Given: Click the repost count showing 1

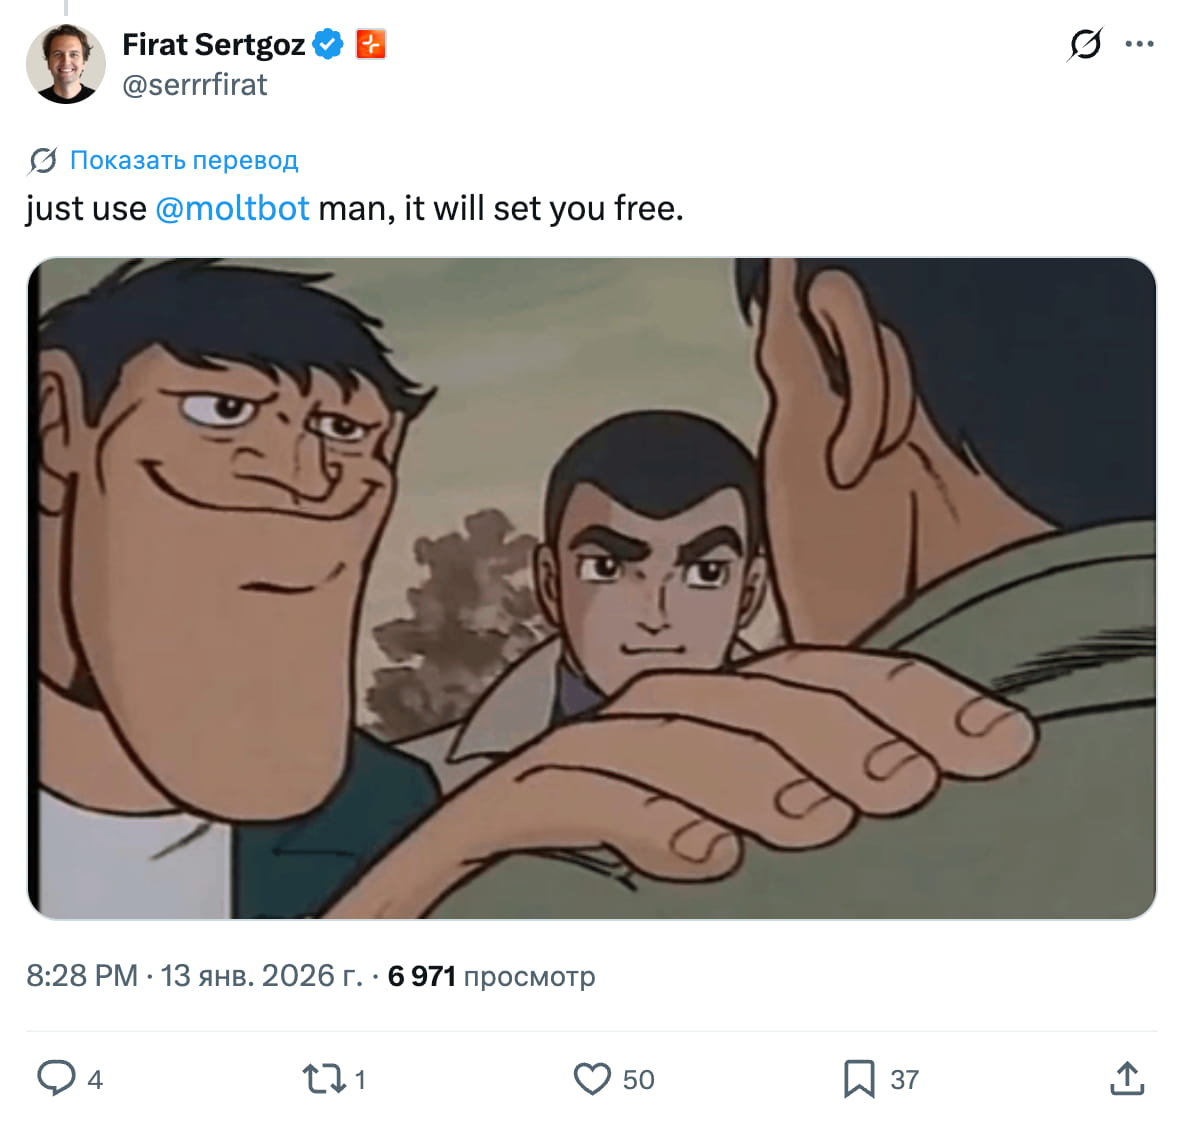Looking at the screenshot, I should click(x=358, y=1080).
